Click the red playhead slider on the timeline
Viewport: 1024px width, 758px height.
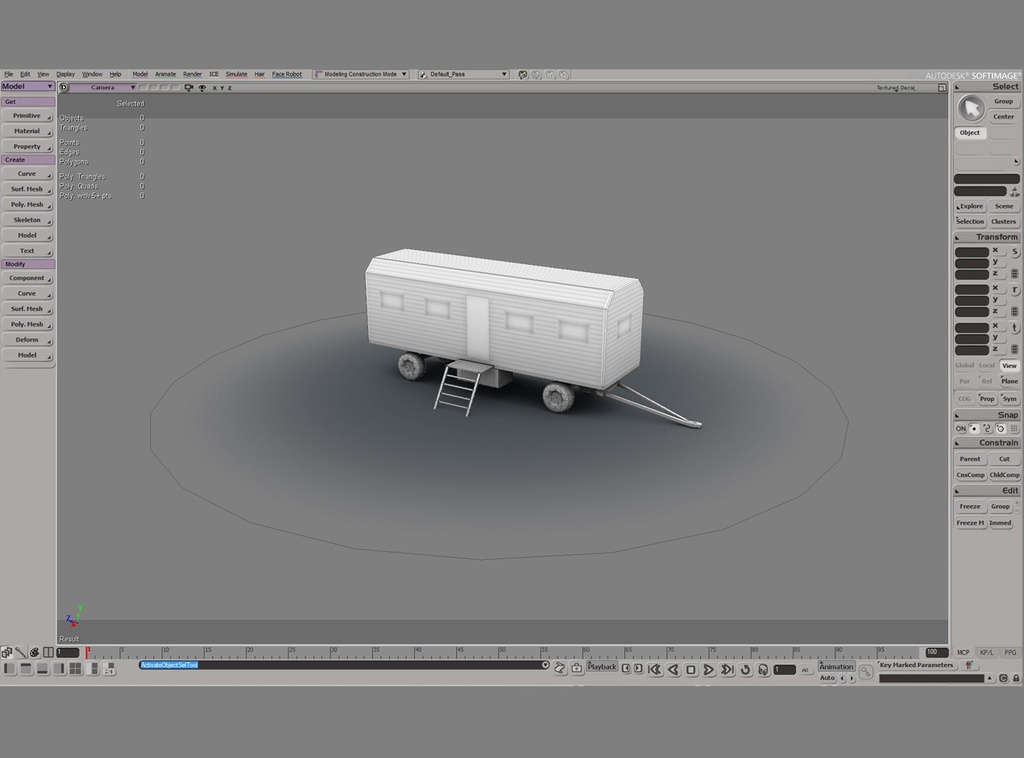pos(86,653)
